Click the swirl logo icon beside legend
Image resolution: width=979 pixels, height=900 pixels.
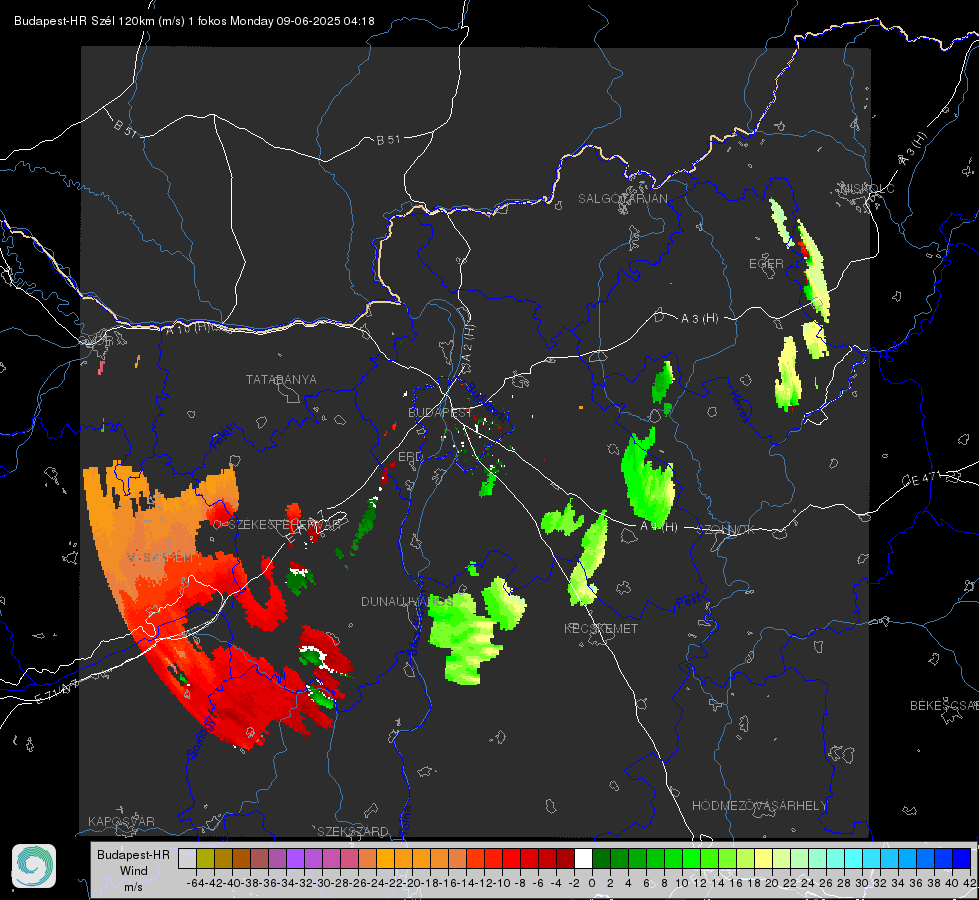(34, 866)
